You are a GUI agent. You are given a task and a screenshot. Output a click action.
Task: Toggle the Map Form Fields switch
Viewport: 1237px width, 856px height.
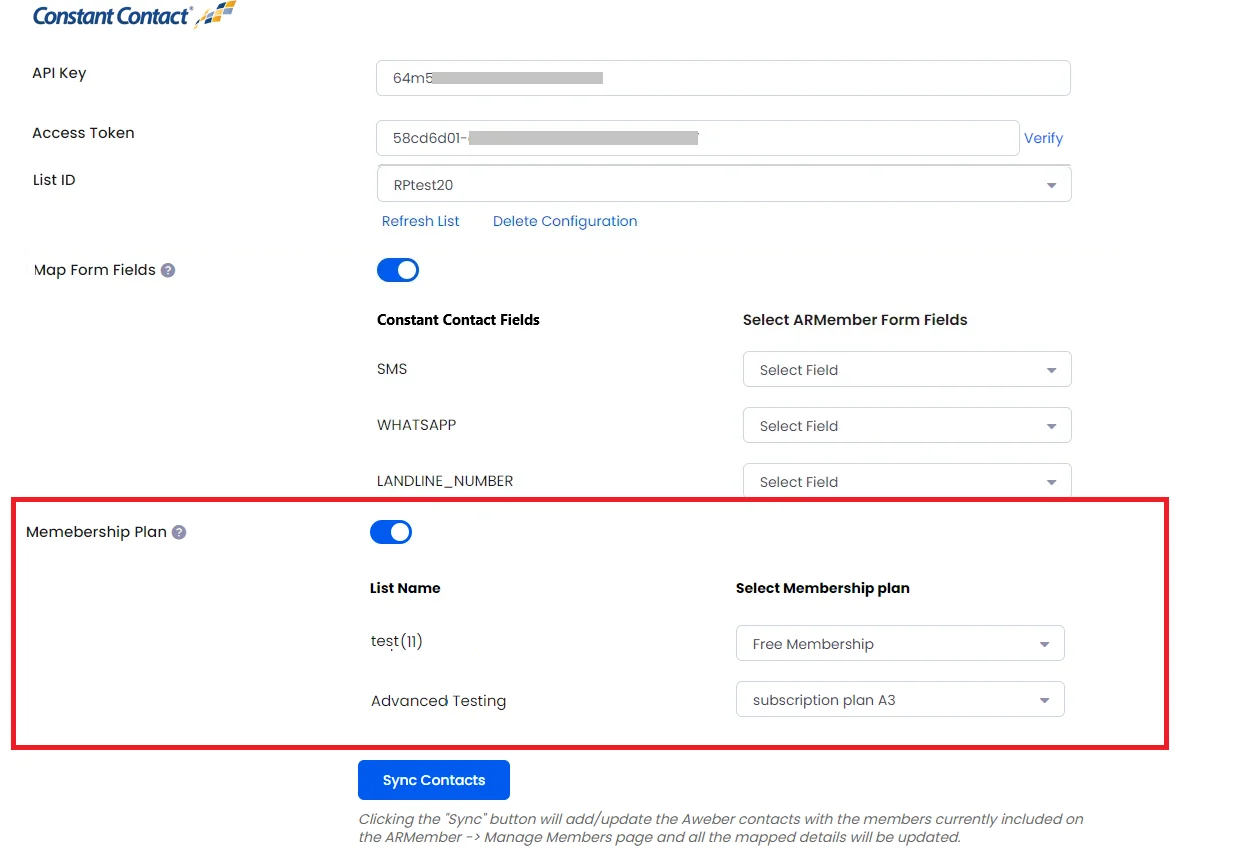pos(398,270)
